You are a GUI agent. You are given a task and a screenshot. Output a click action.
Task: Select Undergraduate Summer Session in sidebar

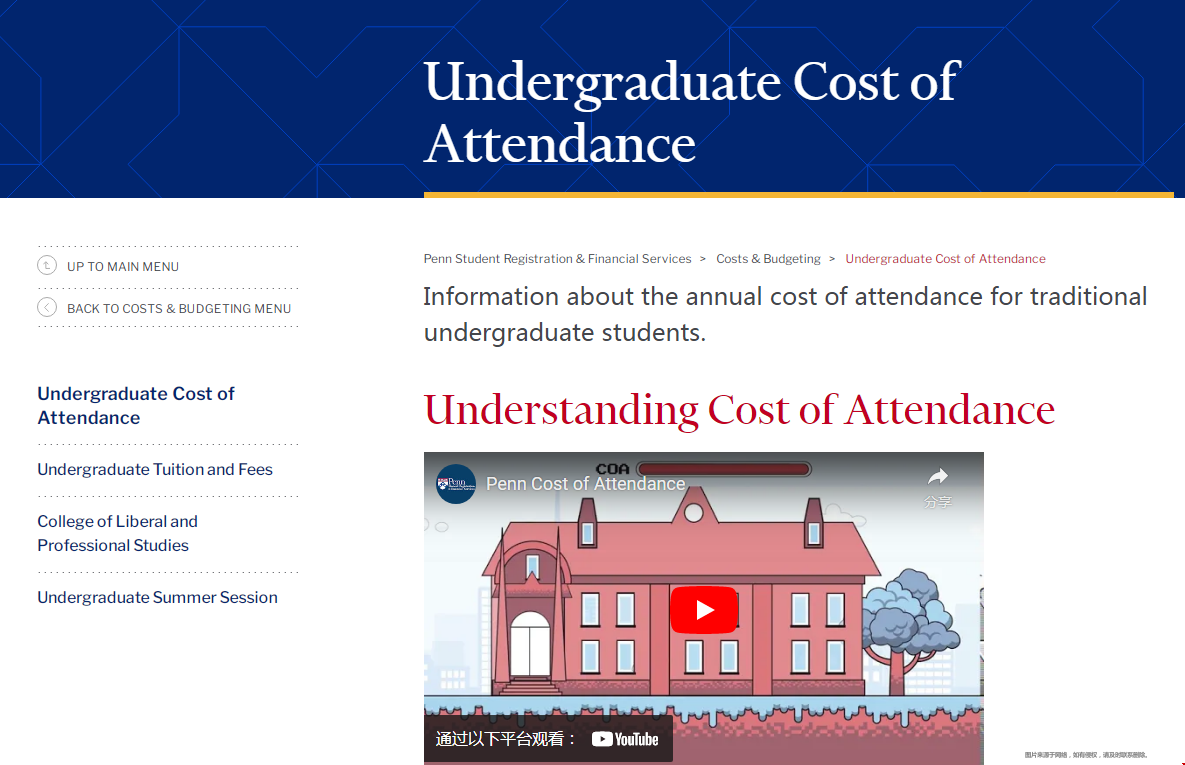157,597
